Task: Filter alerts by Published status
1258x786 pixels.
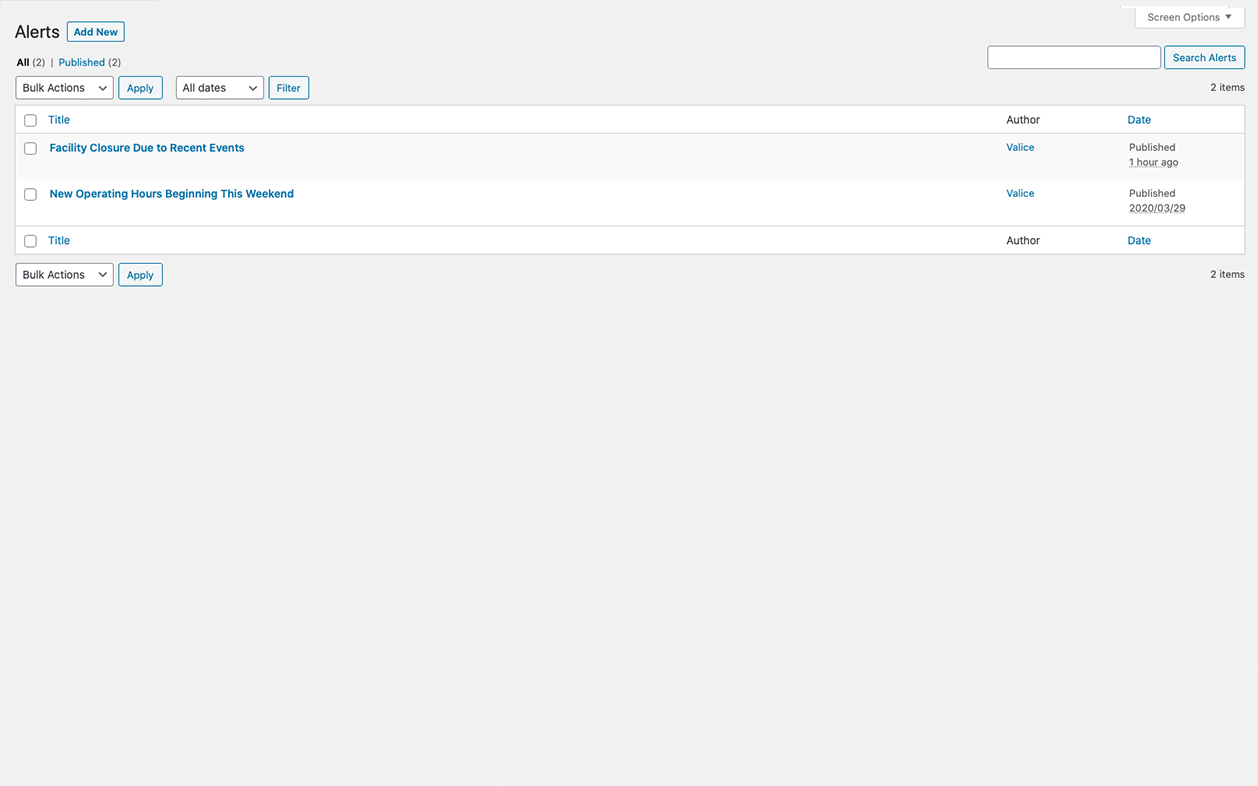Action: click(82, 62)
